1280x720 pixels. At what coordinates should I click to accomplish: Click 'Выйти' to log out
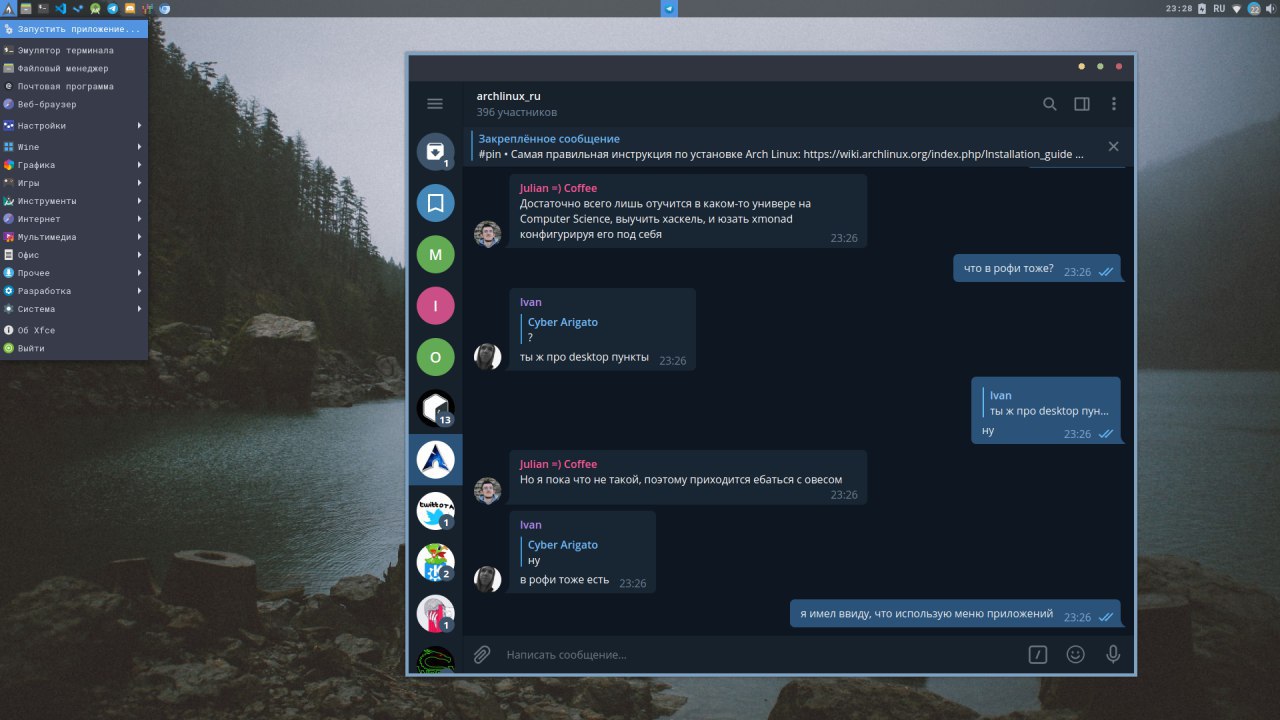click(x=74, y=348)
